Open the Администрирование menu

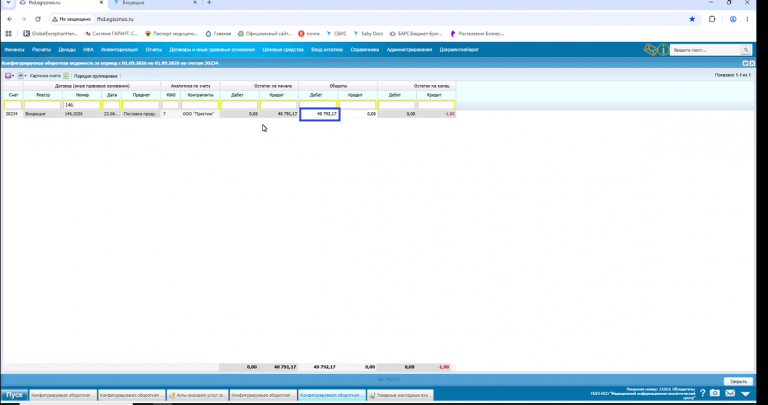click(x=409, y=49)
